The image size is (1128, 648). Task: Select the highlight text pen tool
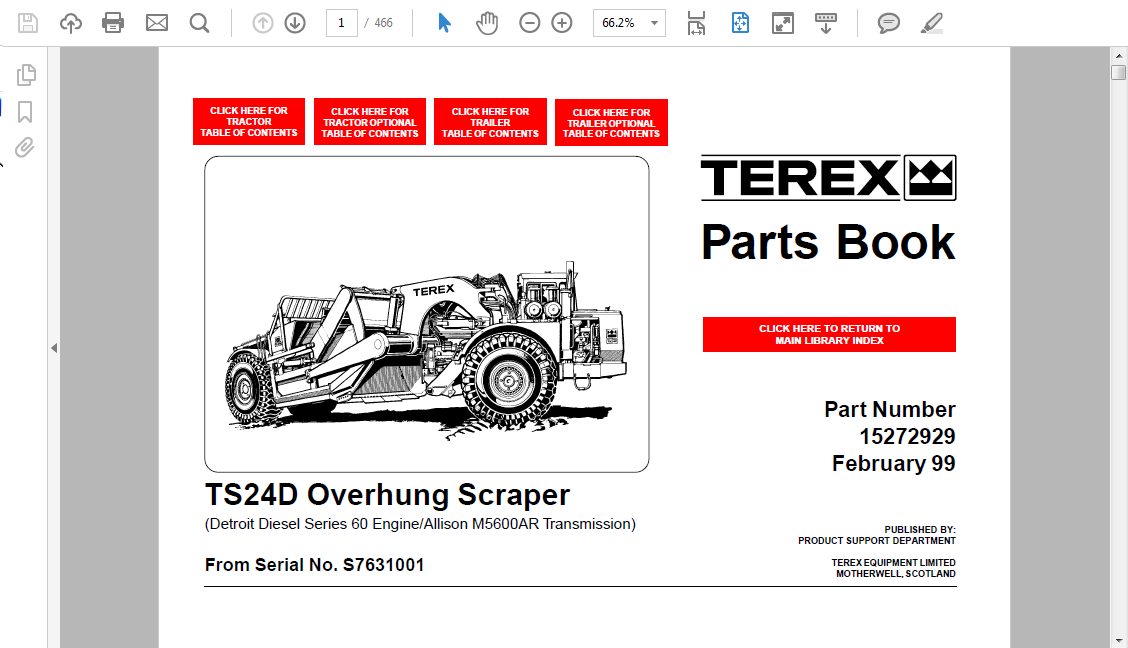tap(932, 23)
